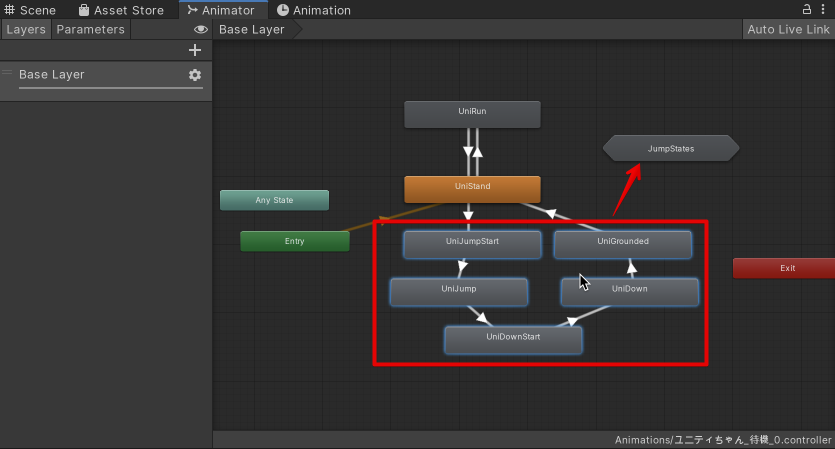Open the Asset Store tab
Screen dimensions: 835x449
click(121, 10)
